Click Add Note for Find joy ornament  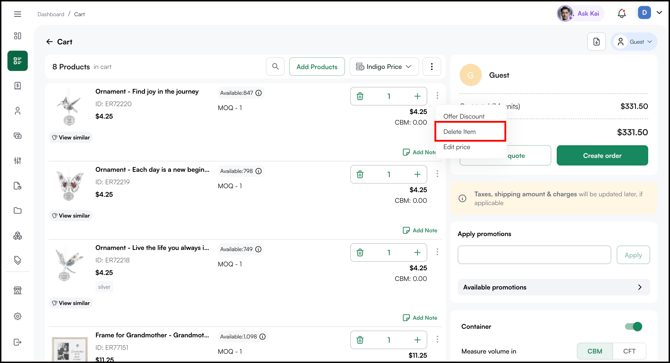[420, 152]
